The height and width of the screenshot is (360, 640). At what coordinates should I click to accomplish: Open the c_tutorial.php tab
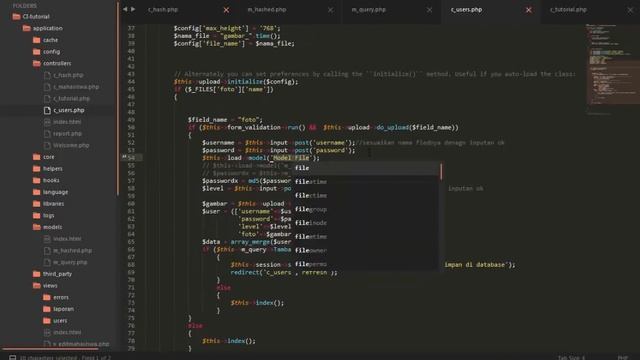tap(568, 9)
